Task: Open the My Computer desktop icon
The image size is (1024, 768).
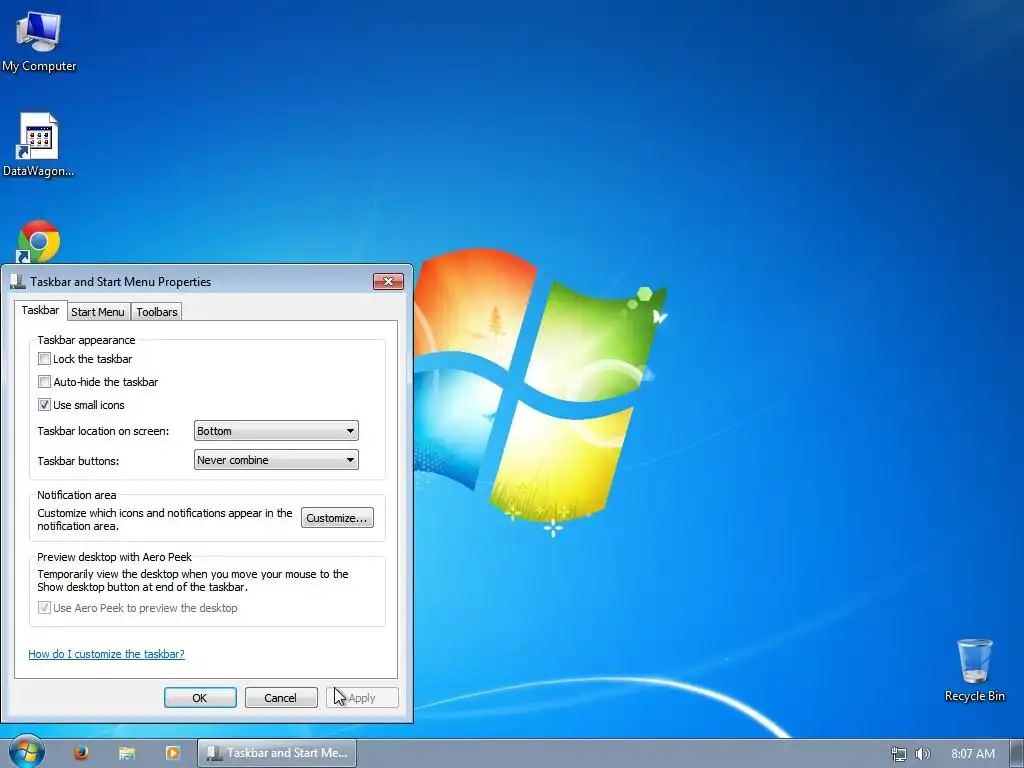Action: tap(39, 40)
